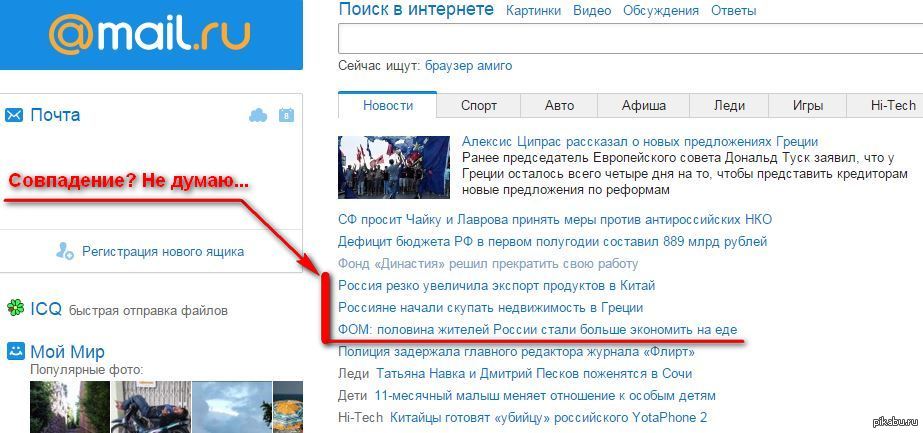This screenshot has width=923, height=433.
Task: Select Ответы search category
Action: pos(733,11)
